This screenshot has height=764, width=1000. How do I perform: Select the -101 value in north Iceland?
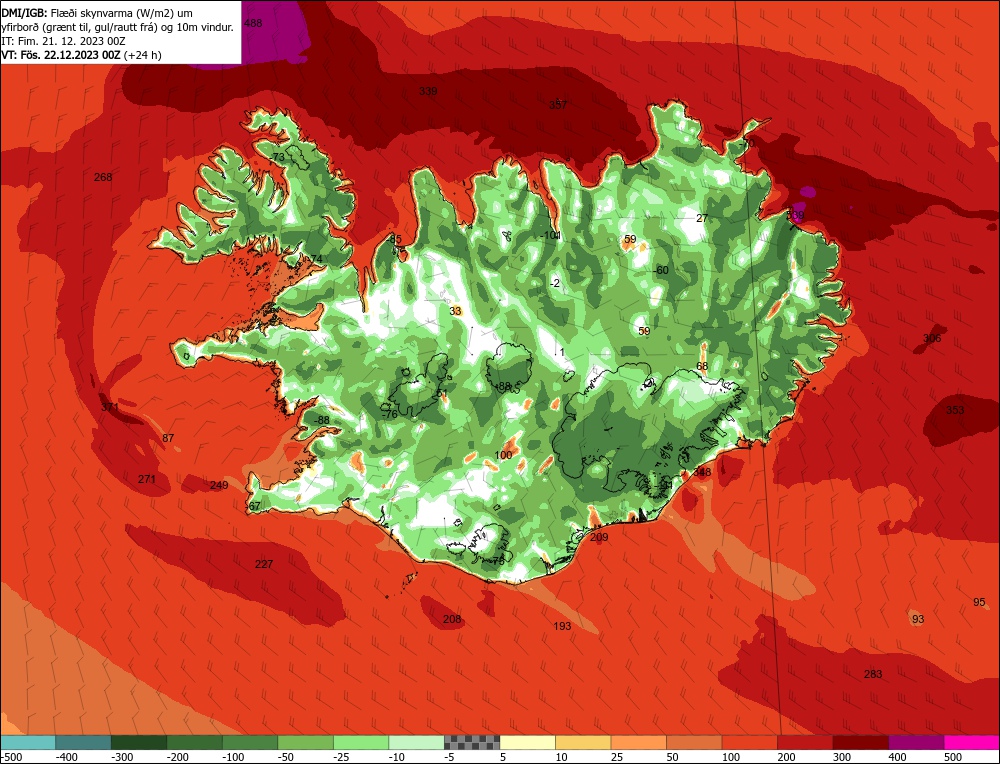tap(550, 235)
